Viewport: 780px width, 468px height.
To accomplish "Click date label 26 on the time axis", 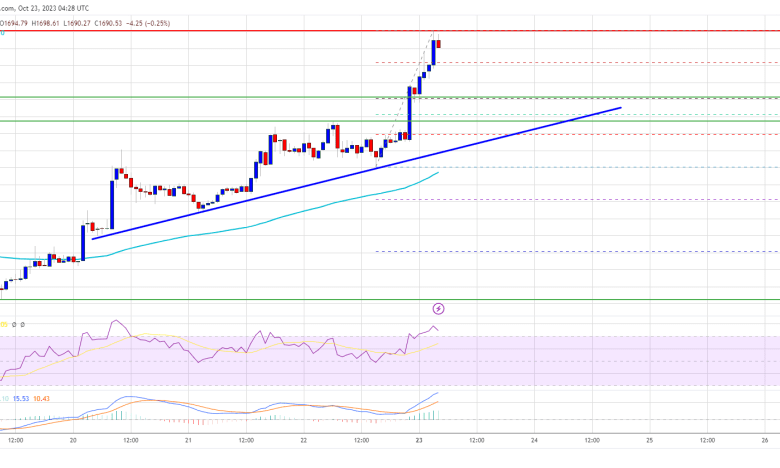I will pos(764,439).
